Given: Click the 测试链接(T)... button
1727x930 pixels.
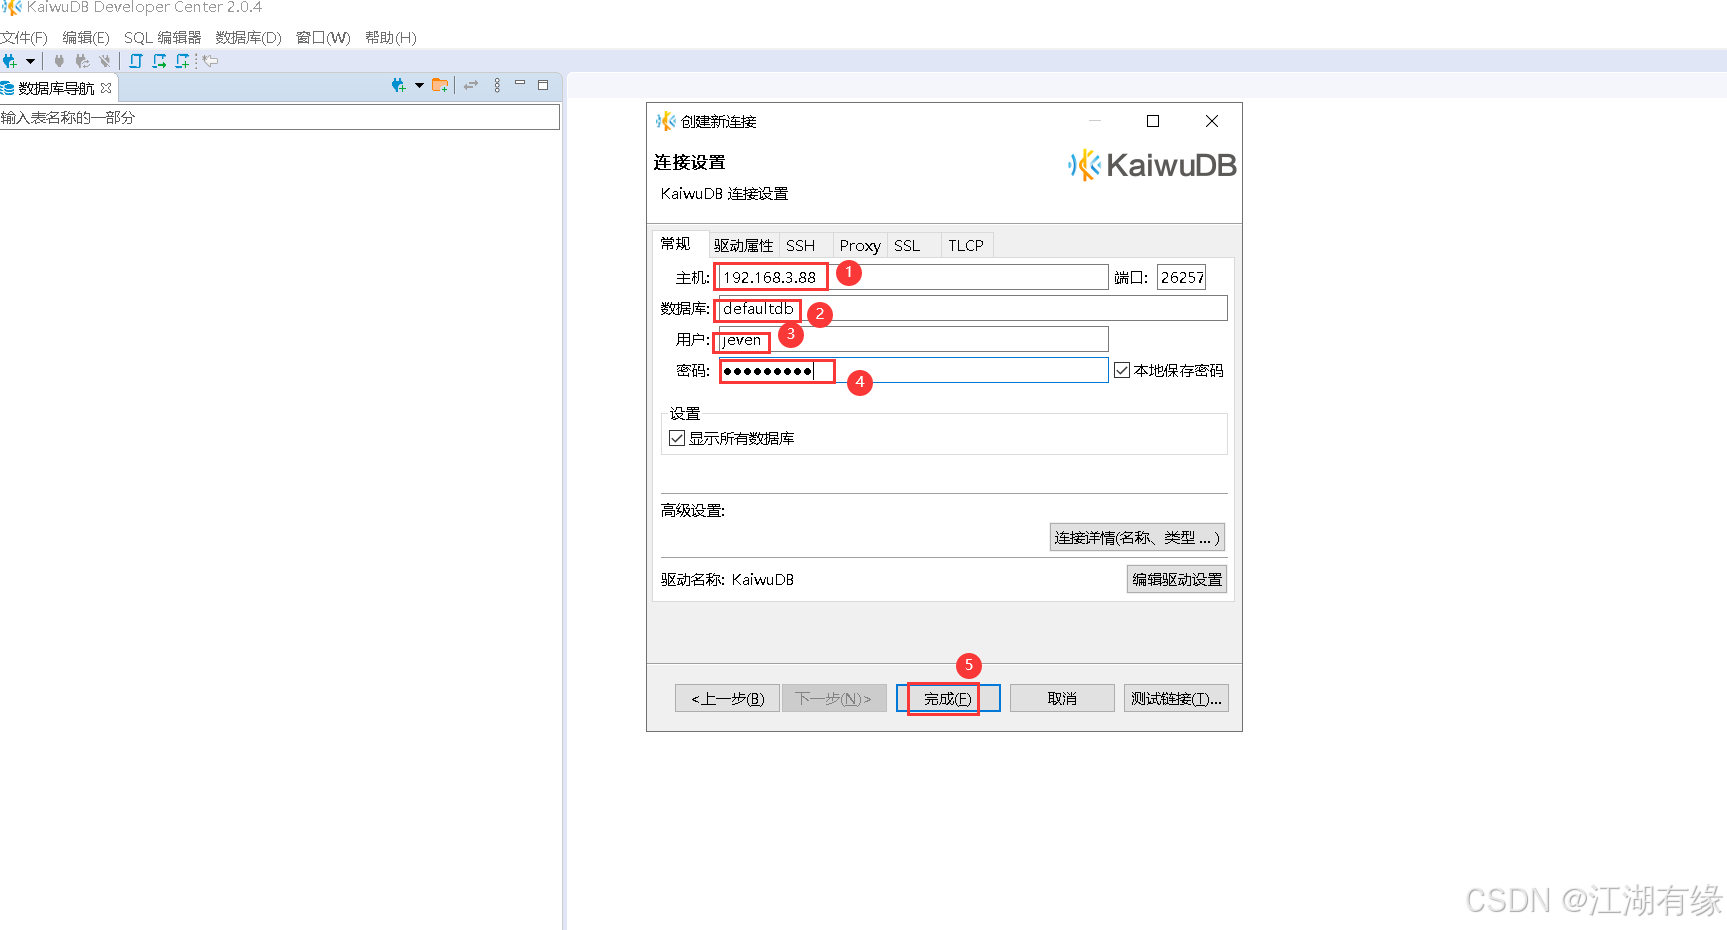Looking at the screenshot, I should pos(1176,698).
